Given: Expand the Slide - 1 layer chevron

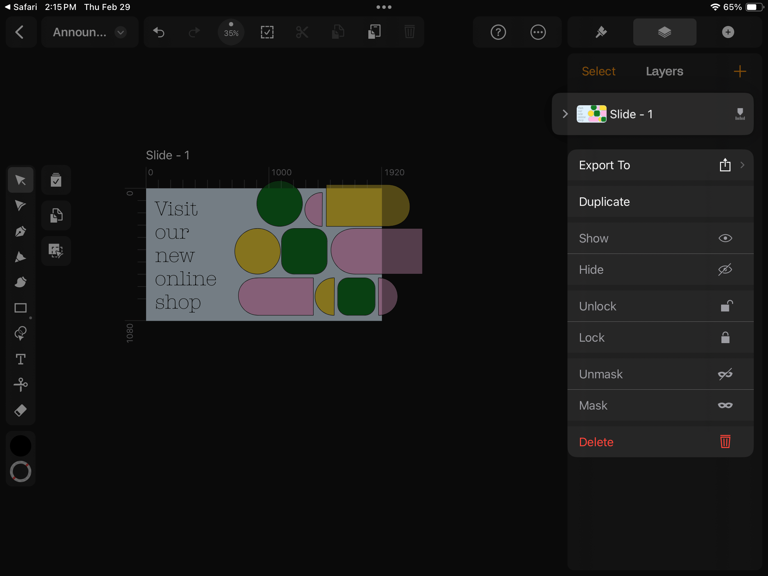Looking at the screenshot, I should (565, 114).
